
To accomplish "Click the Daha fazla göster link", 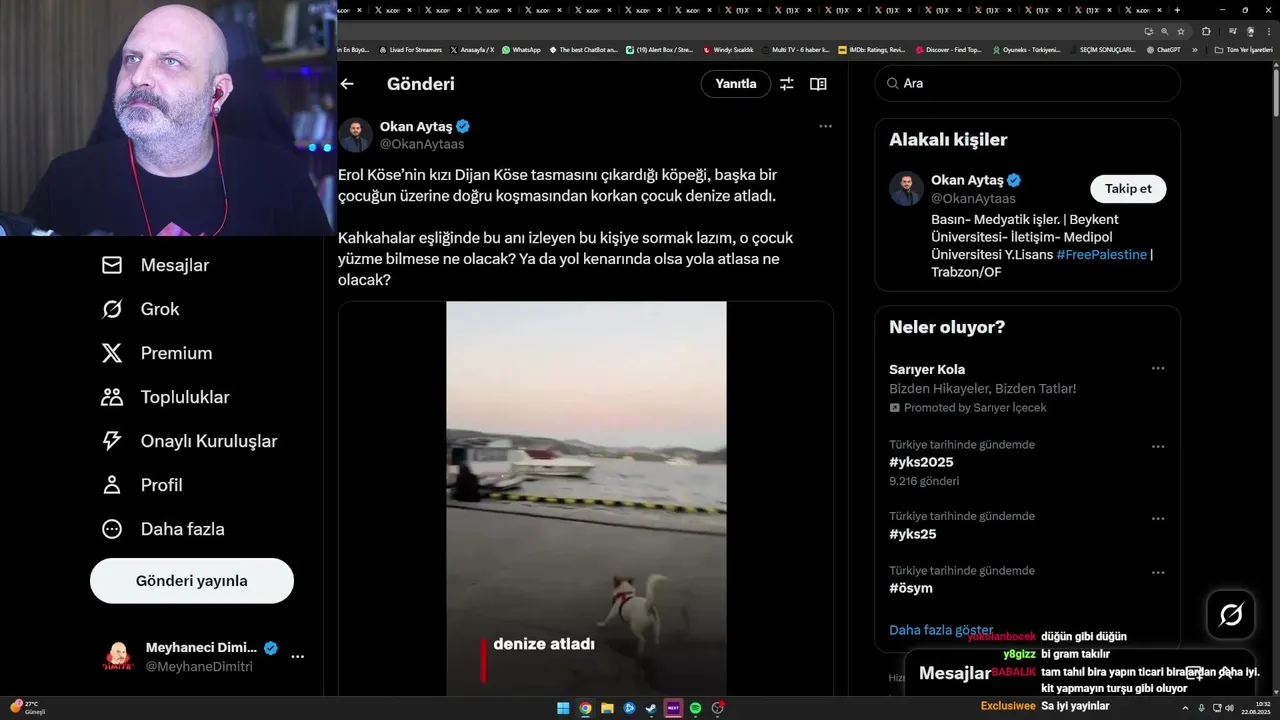I will tap(941, 630).
